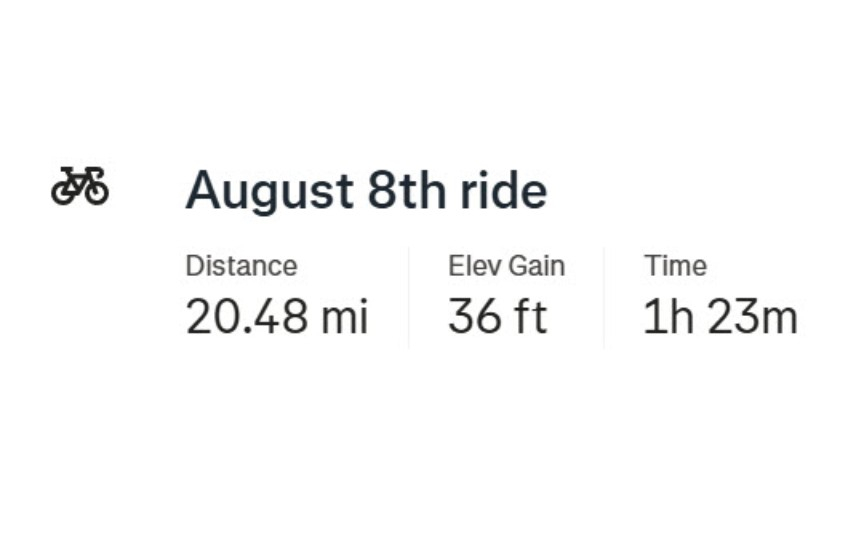This screenshot has width=864, height=540.
Task: Click the 20.48 distance number
Action: tap(247, 316)
